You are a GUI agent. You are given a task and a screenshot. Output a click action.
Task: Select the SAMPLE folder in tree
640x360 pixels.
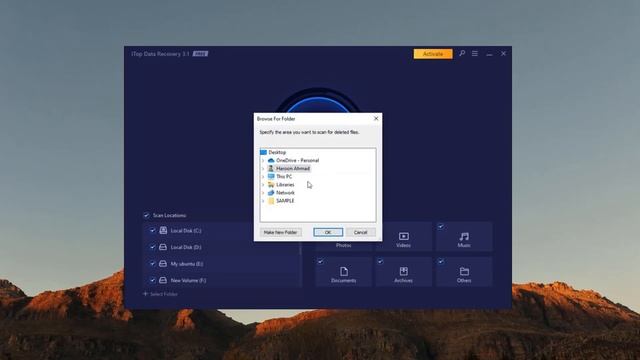coord(285,201)
